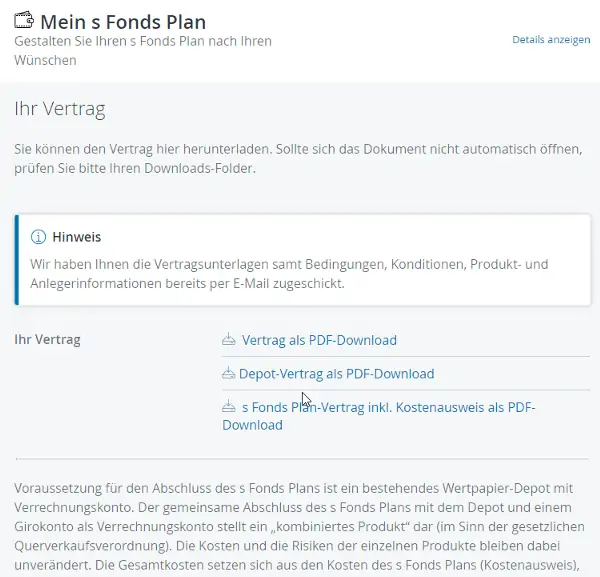Click the blue accent bar of Hinweis box
The width and height of the screenshot is (600, 577).
pos(16,260)
